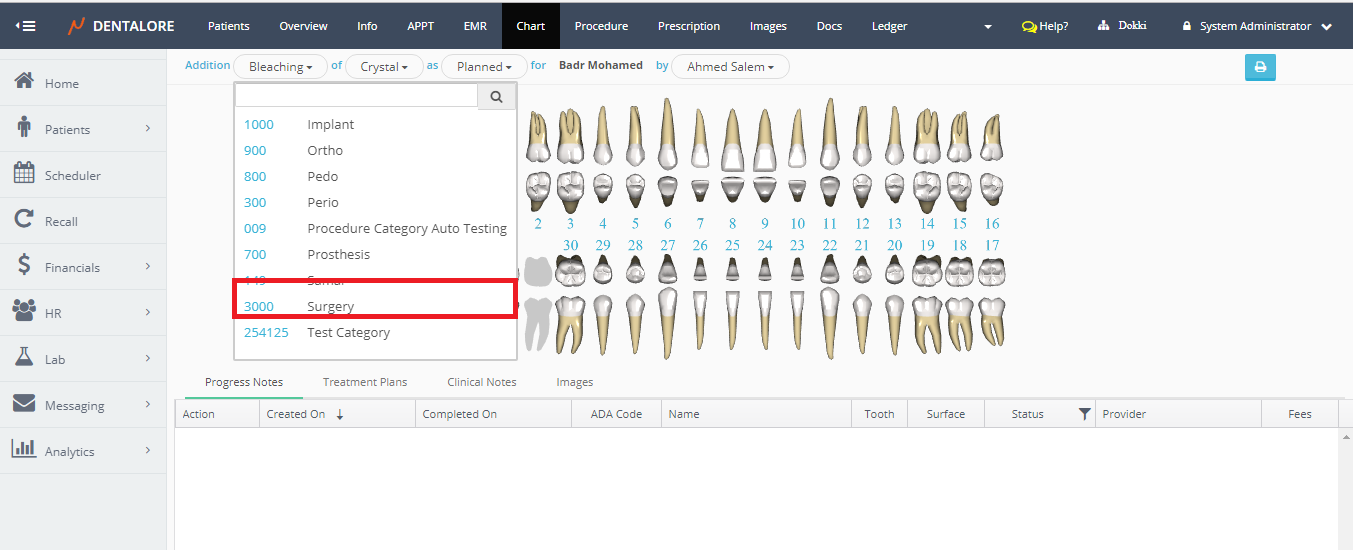This screenshot has width=1353, height=550.
Task: Open Lab flask icon in sidebar
Action: coord(25,358)
